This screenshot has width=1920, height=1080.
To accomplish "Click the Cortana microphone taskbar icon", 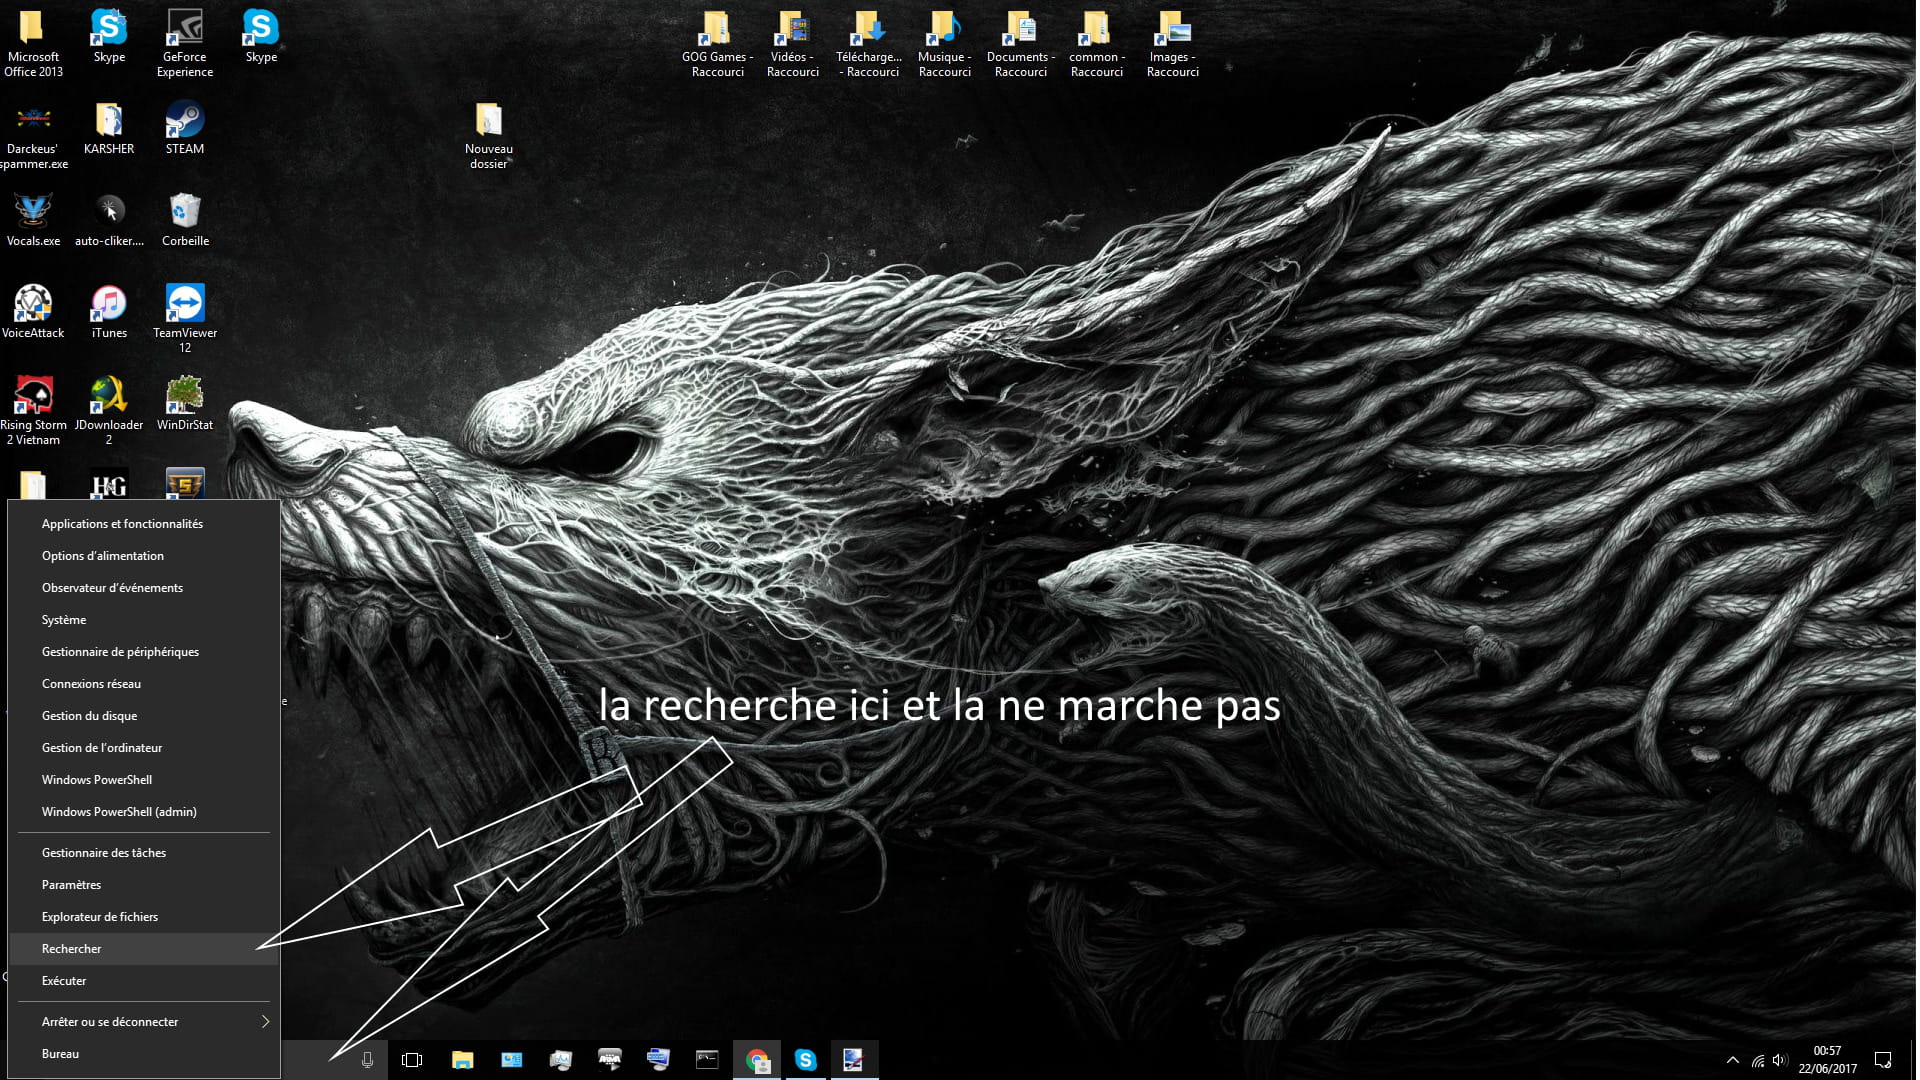I will click(367, 1060).
